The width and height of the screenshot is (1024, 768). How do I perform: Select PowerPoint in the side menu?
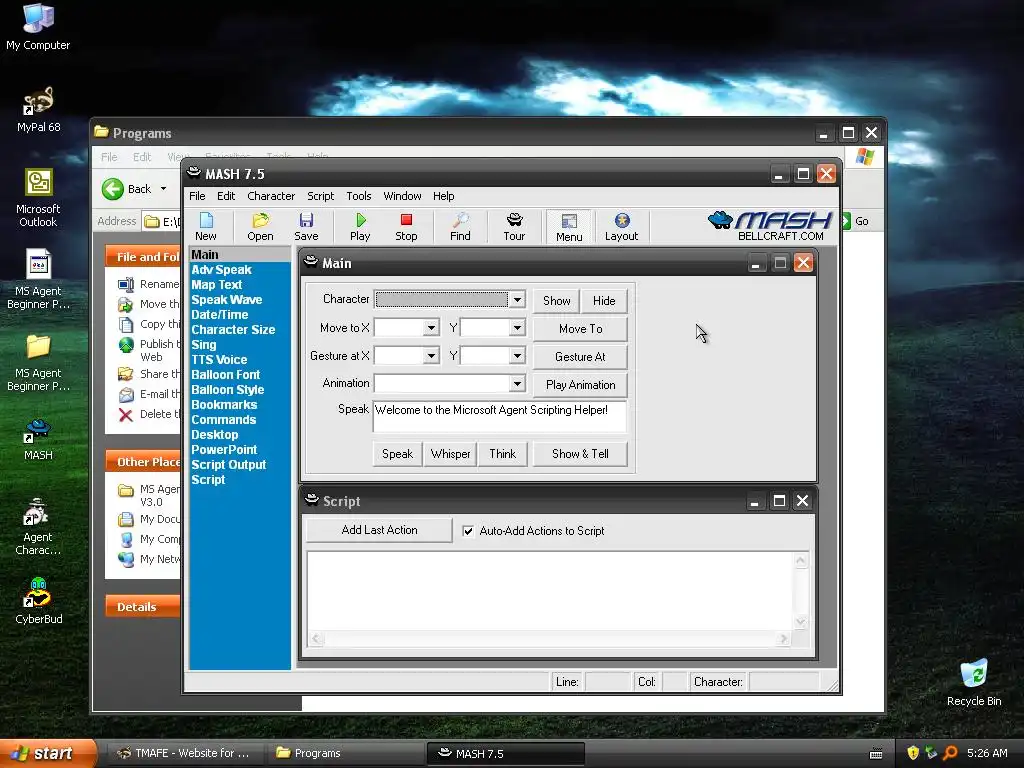click(x=224, y=450)
